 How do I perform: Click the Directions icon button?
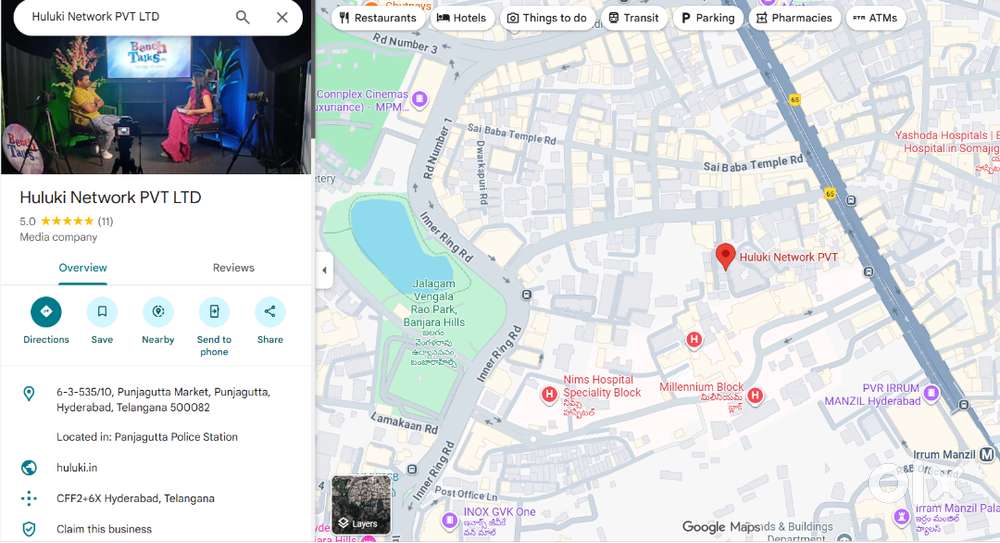coord(46,312)
